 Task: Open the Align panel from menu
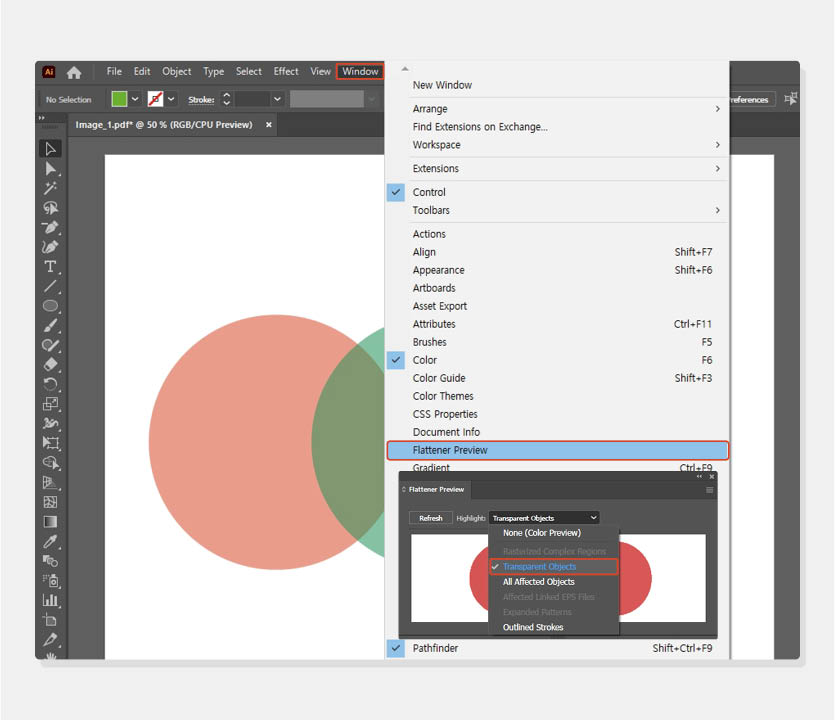(x=558, y=252)
